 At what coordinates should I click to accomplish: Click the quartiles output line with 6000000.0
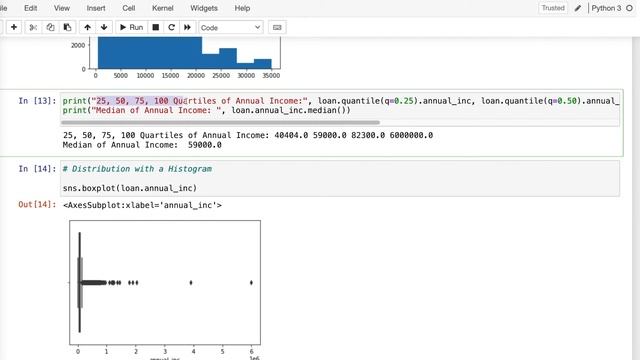click(248, 135)
